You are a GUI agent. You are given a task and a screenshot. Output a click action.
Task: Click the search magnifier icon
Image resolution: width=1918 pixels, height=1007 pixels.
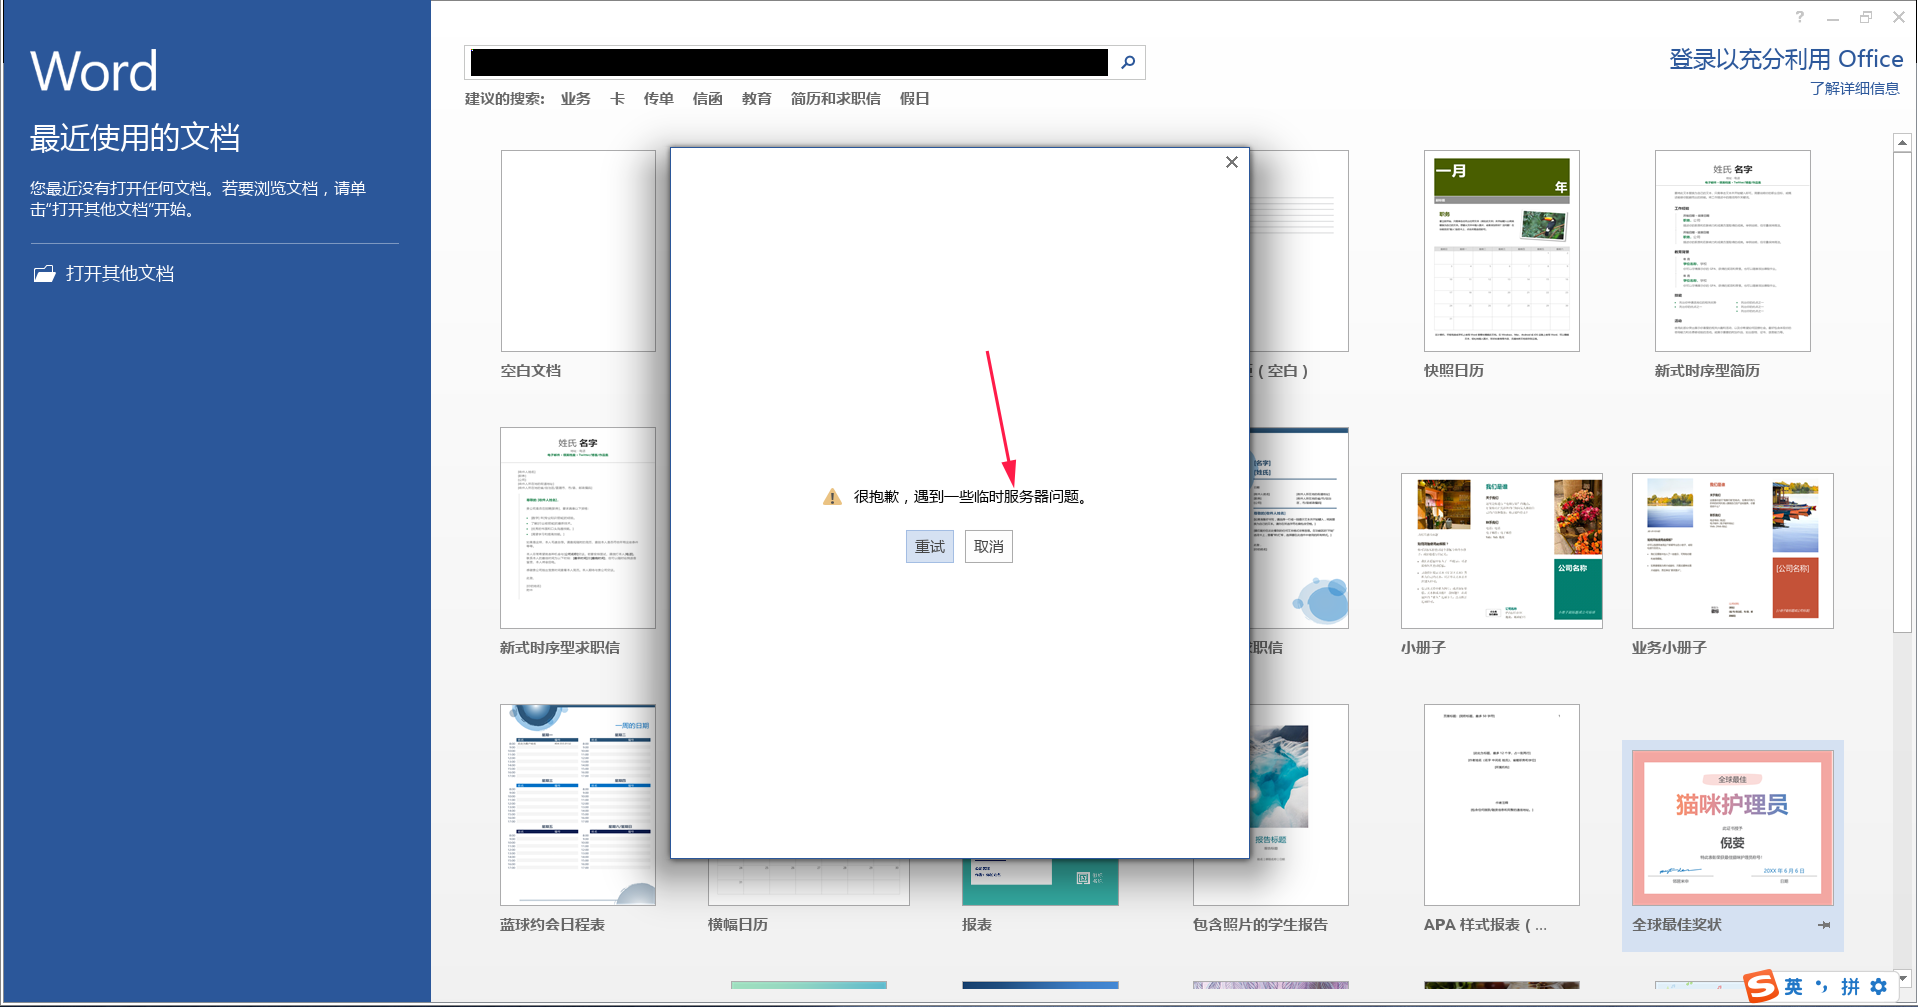pyautogui.click(x=1128, y=62)
